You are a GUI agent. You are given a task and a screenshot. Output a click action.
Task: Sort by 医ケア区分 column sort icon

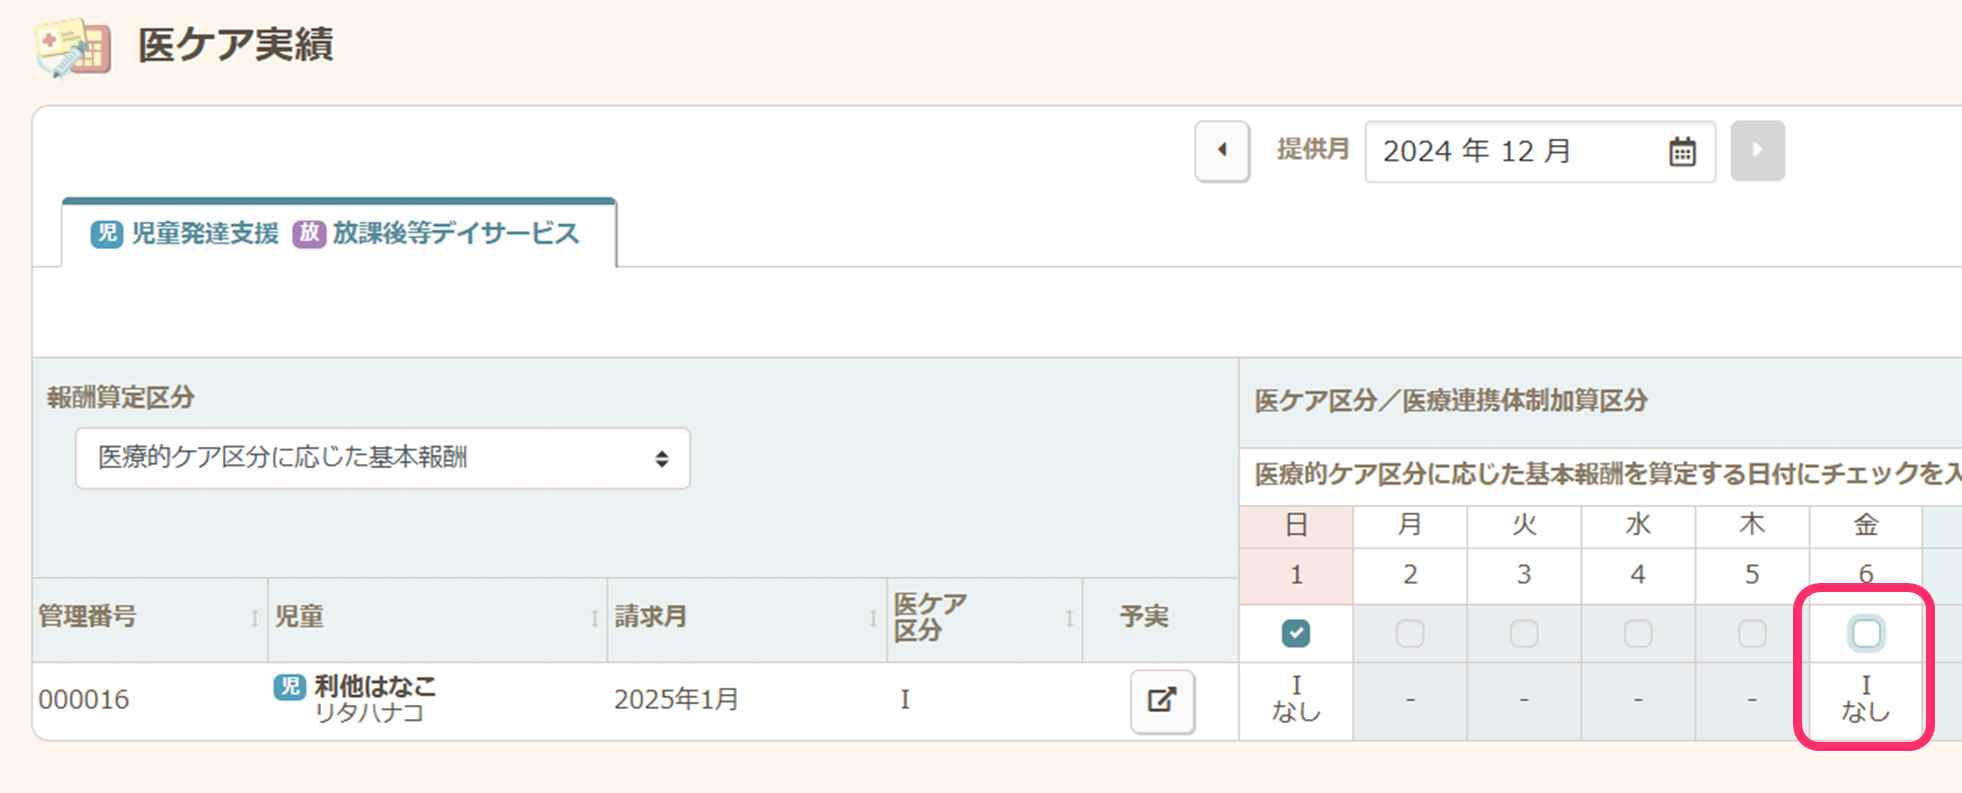[1069, 619]
